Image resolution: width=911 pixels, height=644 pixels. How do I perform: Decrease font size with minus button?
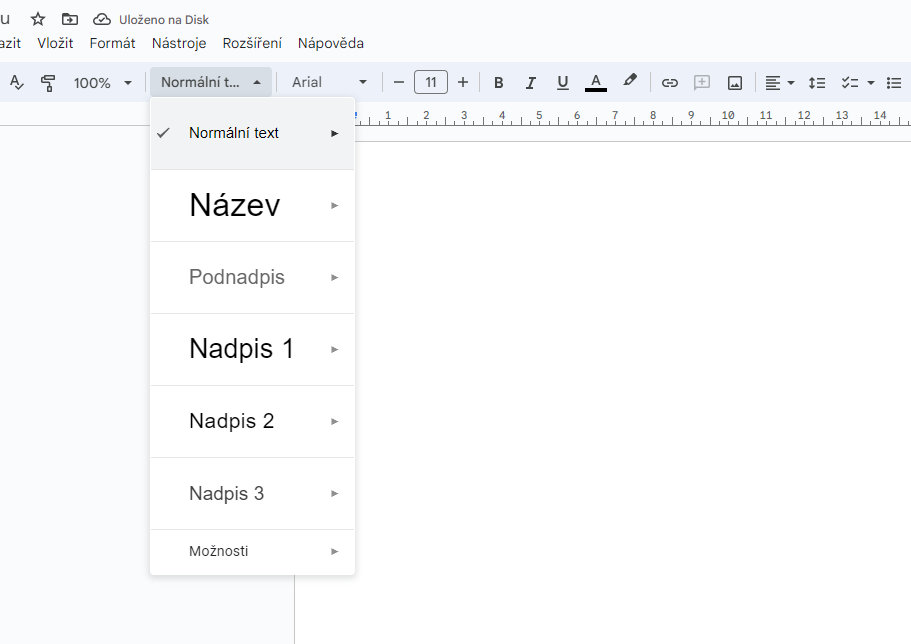pos(399,82)
